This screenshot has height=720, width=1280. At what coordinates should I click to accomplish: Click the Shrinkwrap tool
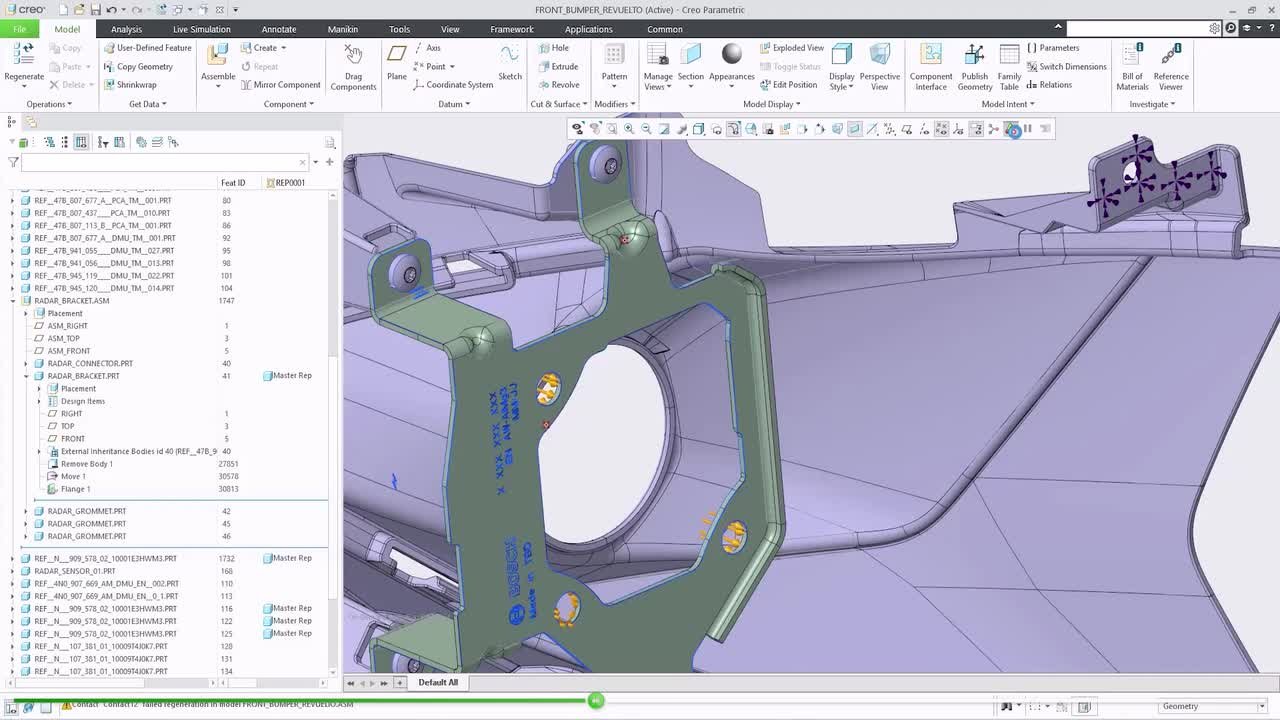pyautogui.click(x=130, y=85)
